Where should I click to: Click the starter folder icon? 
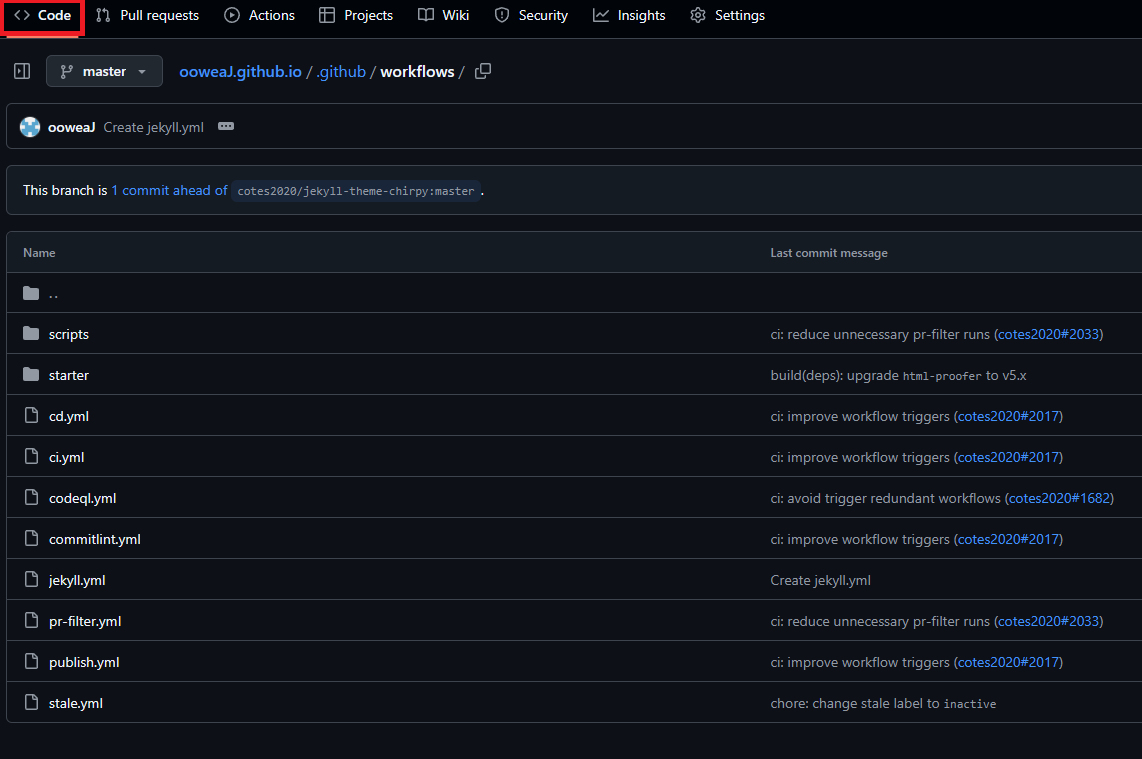(x=31, y=375)
